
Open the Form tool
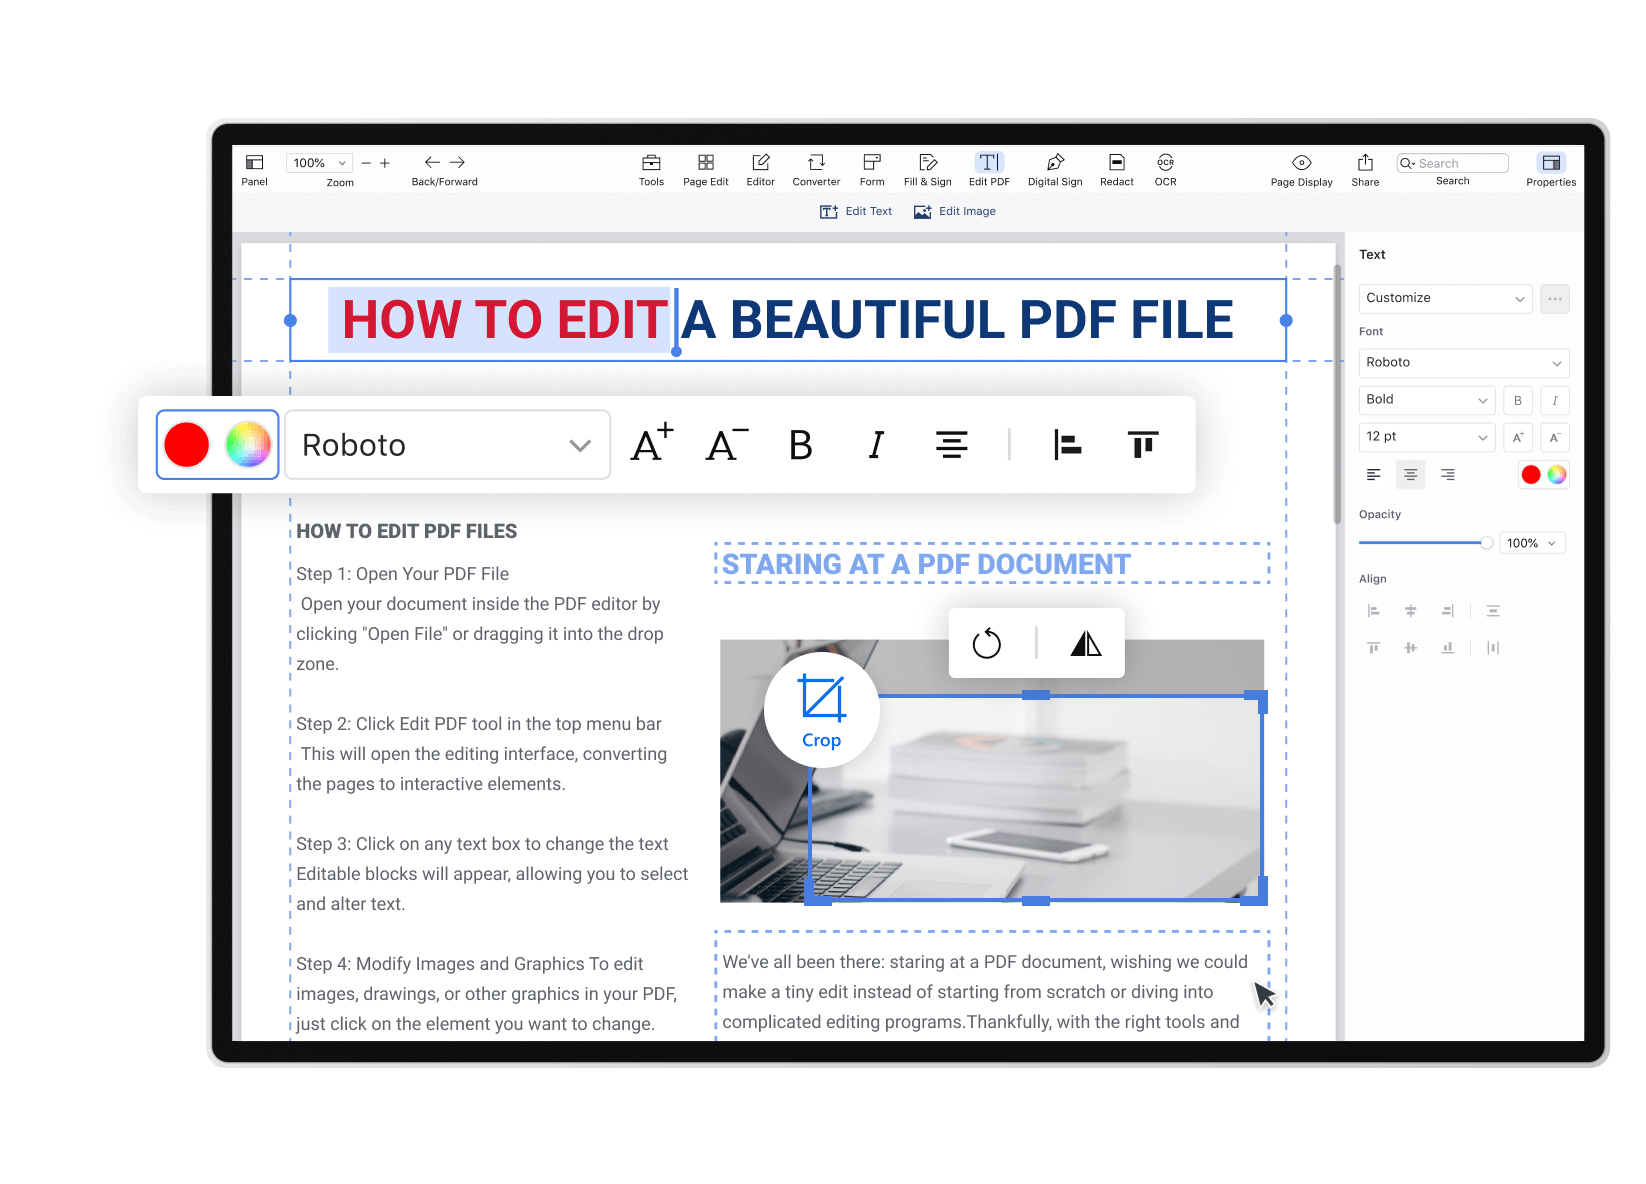click(x=872, y=162)
